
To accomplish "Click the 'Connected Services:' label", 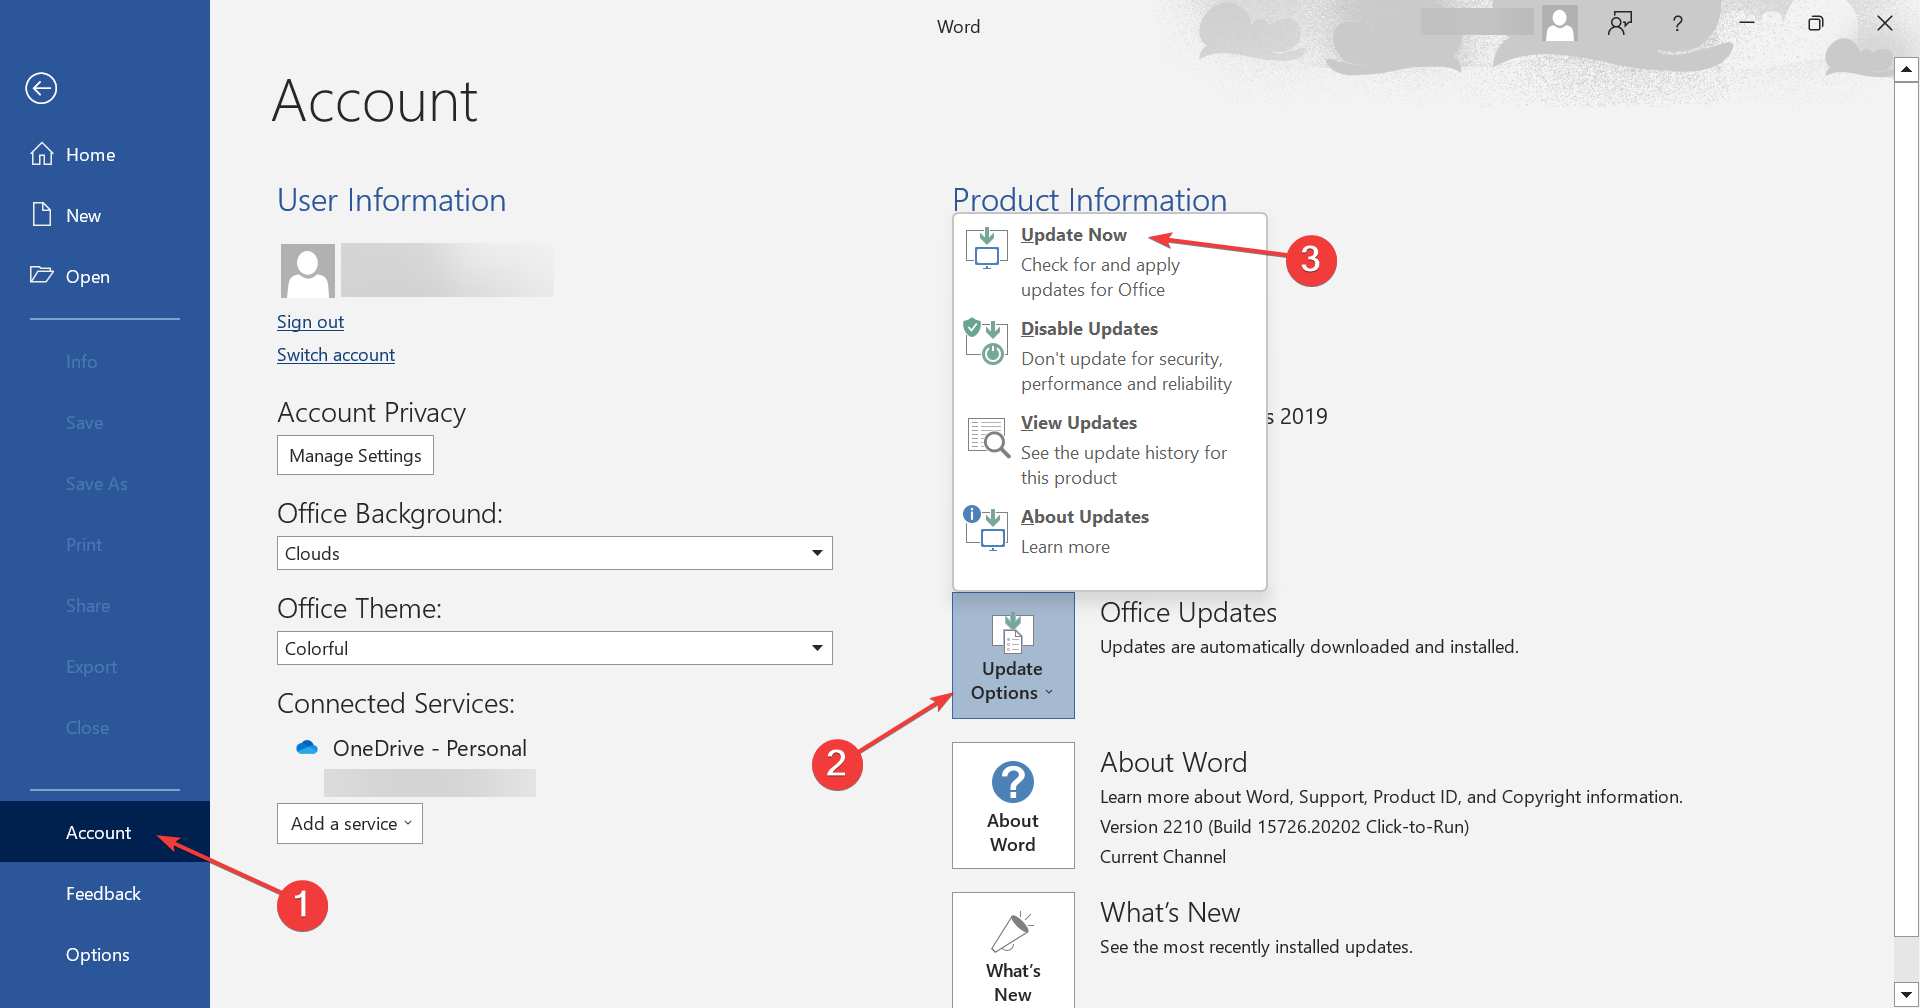I will (x=395, y=703).
